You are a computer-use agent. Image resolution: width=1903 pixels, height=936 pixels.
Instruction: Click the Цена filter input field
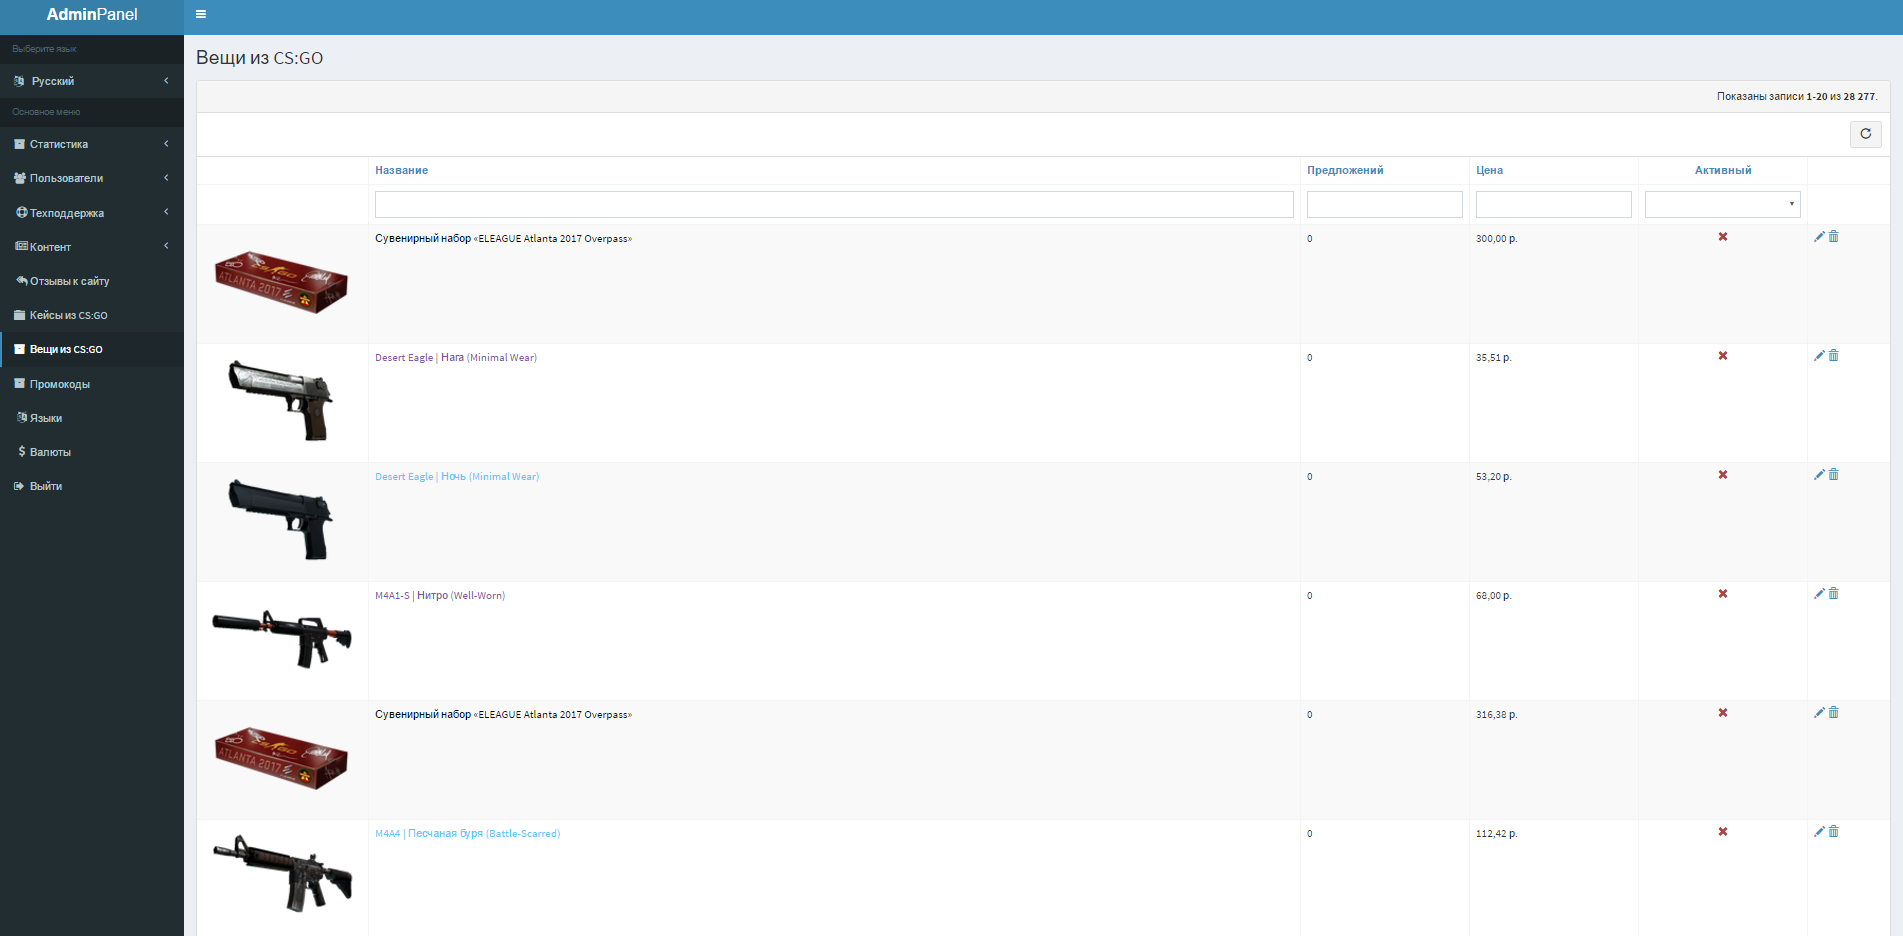pyautogui.click(x=1553, y=204)
